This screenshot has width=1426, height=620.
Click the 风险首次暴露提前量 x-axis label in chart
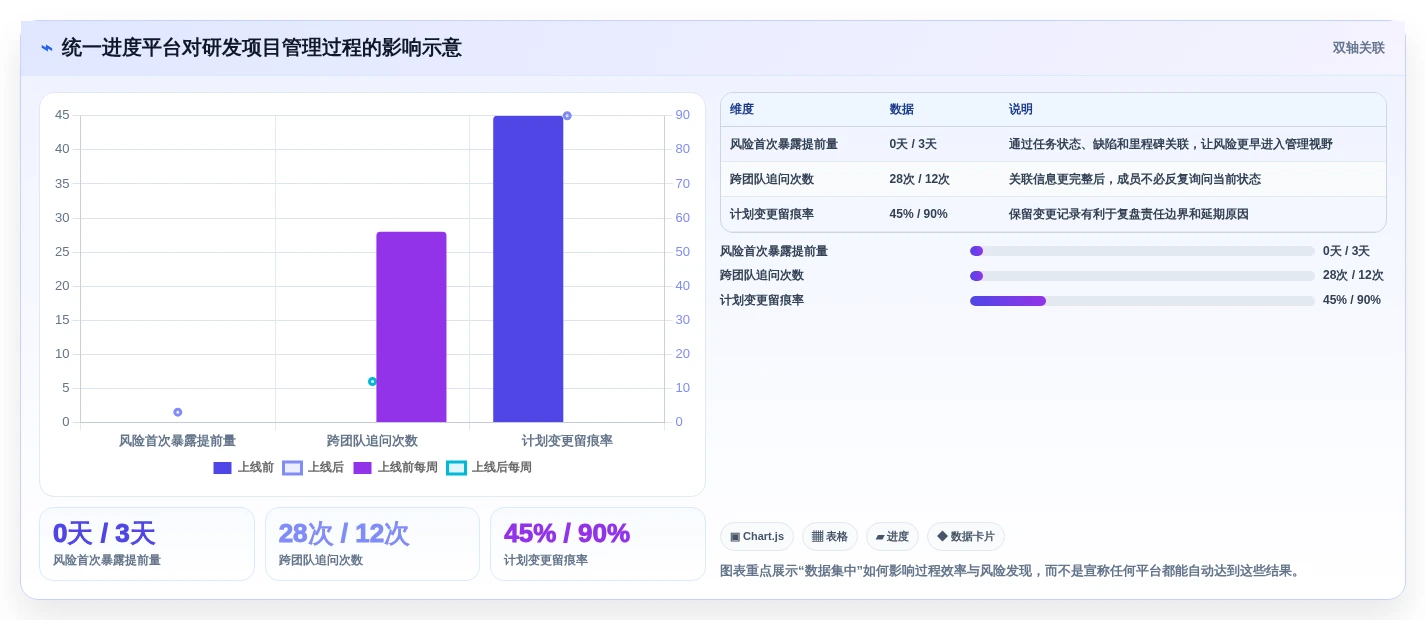click(x=178, y=441)
